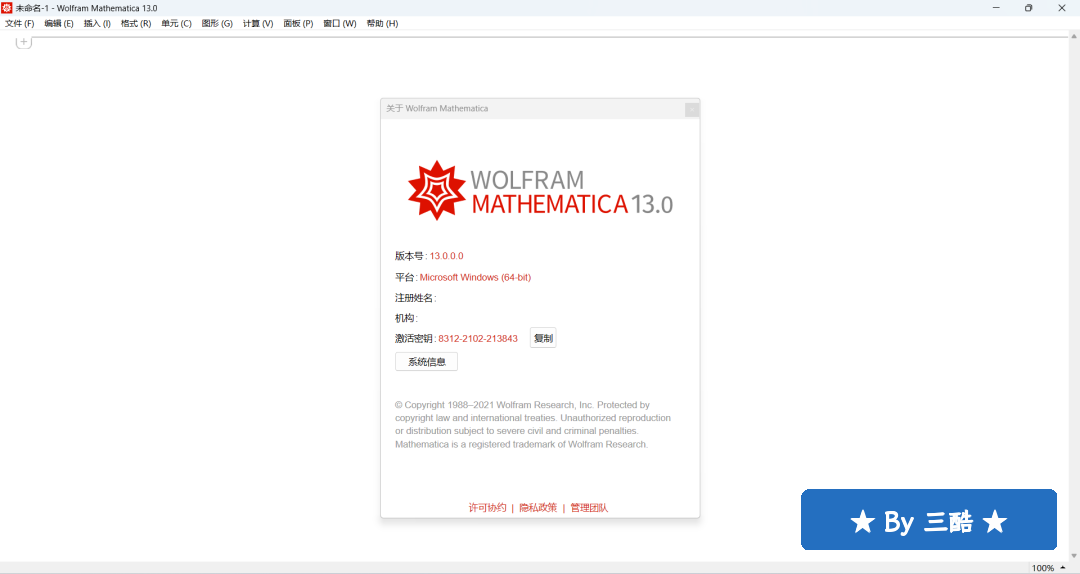Viewport: 1080px width, 574px height.
Task: Open the 插入 (I) menu
Action: click(x=97, y=23)
